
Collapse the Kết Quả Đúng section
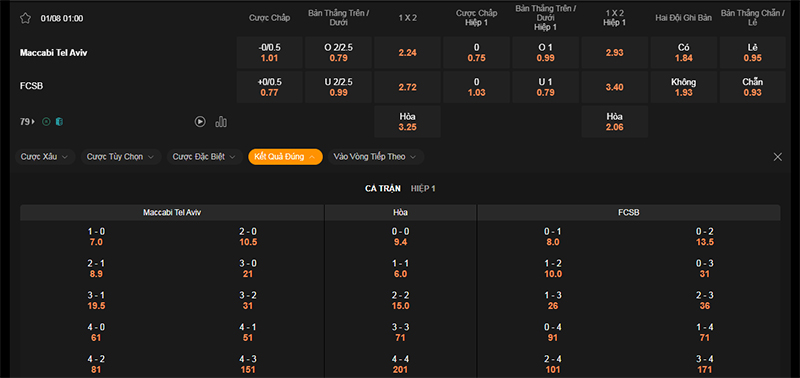click(285, 157)
